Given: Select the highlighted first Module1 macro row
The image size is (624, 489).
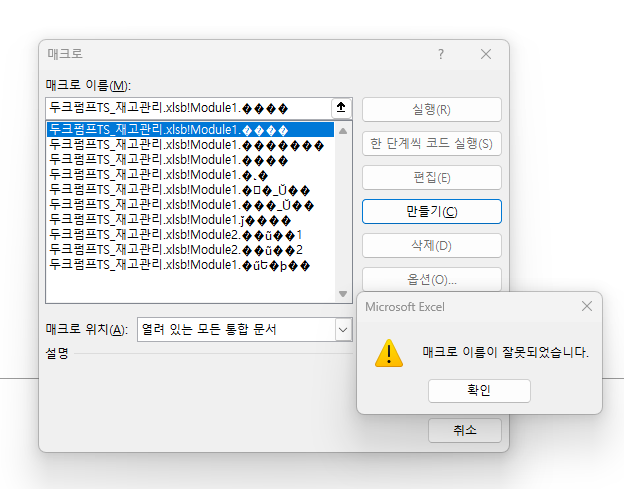Looking at the screenshot, I should click(x=190, y=130).
